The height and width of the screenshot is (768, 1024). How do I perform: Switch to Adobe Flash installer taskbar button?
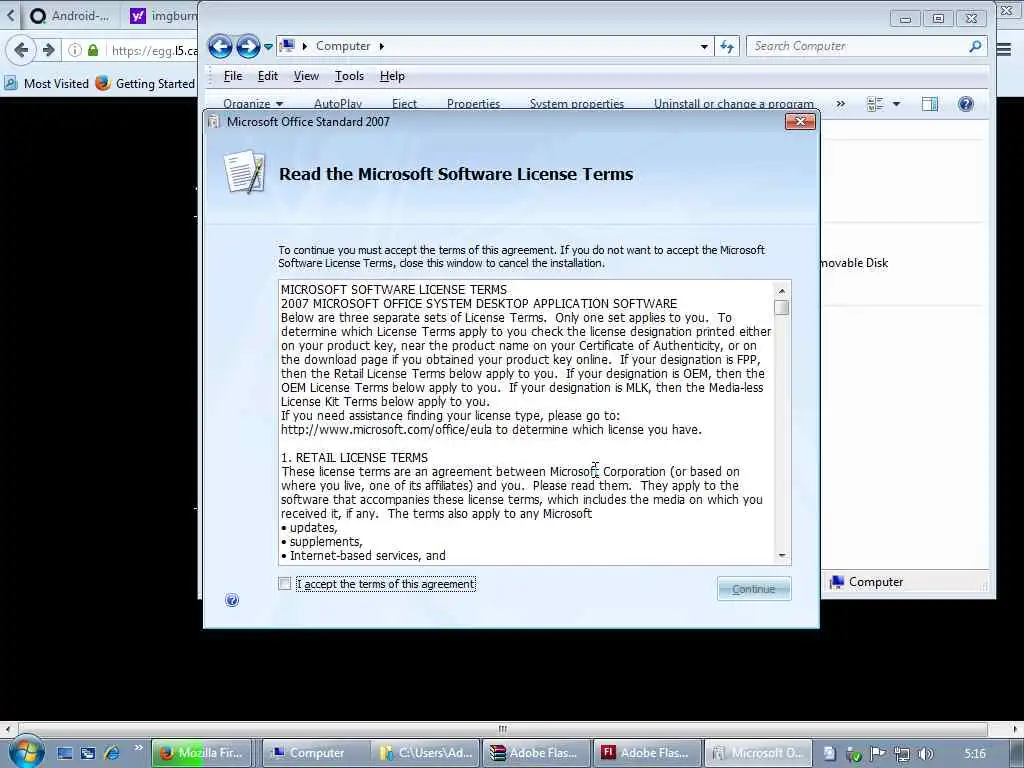[x=647, y=753]
